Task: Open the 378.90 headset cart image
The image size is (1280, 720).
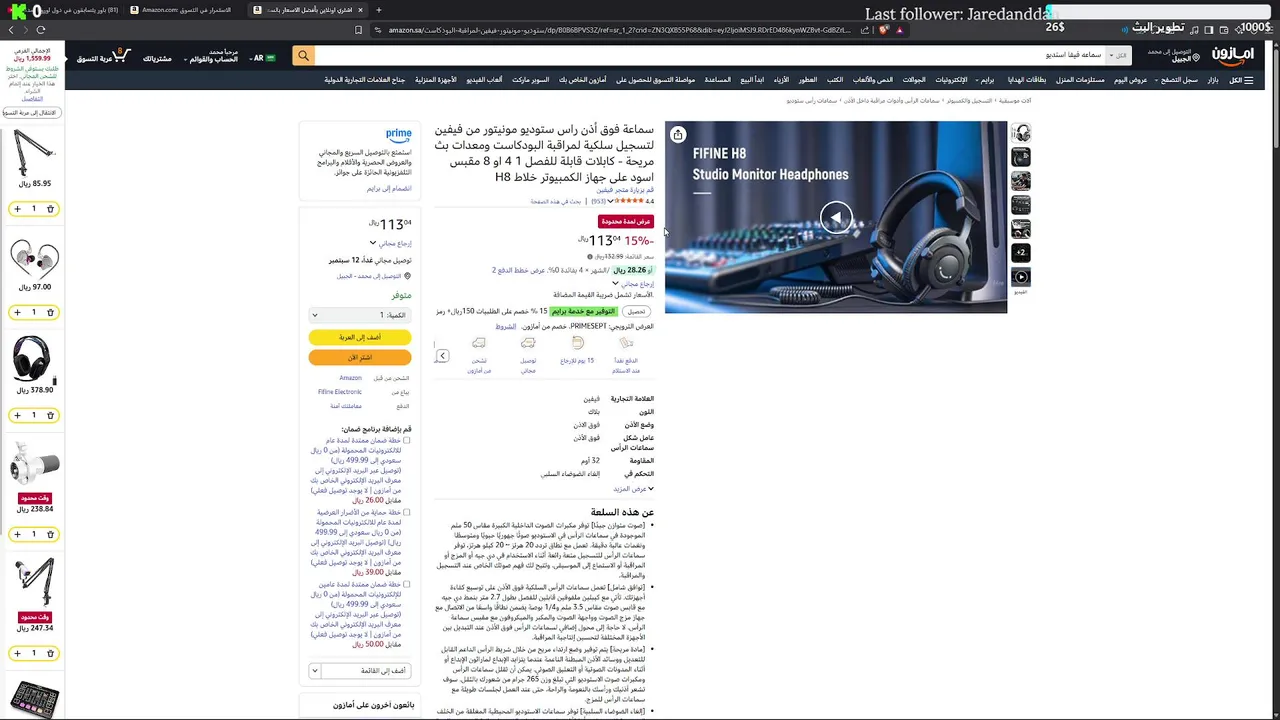Action: [x=34, y=358]
